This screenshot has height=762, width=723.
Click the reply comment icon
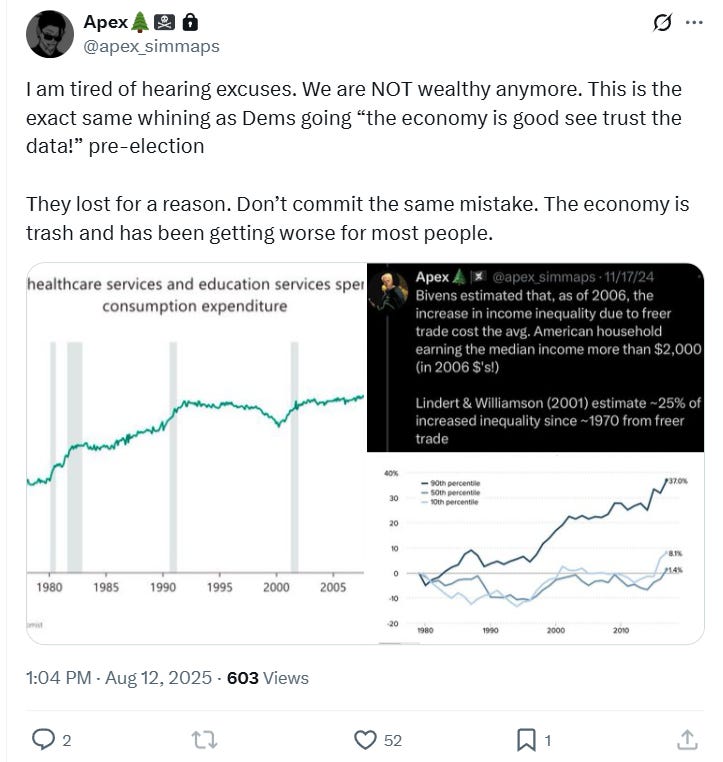click(x=43, y=740)
